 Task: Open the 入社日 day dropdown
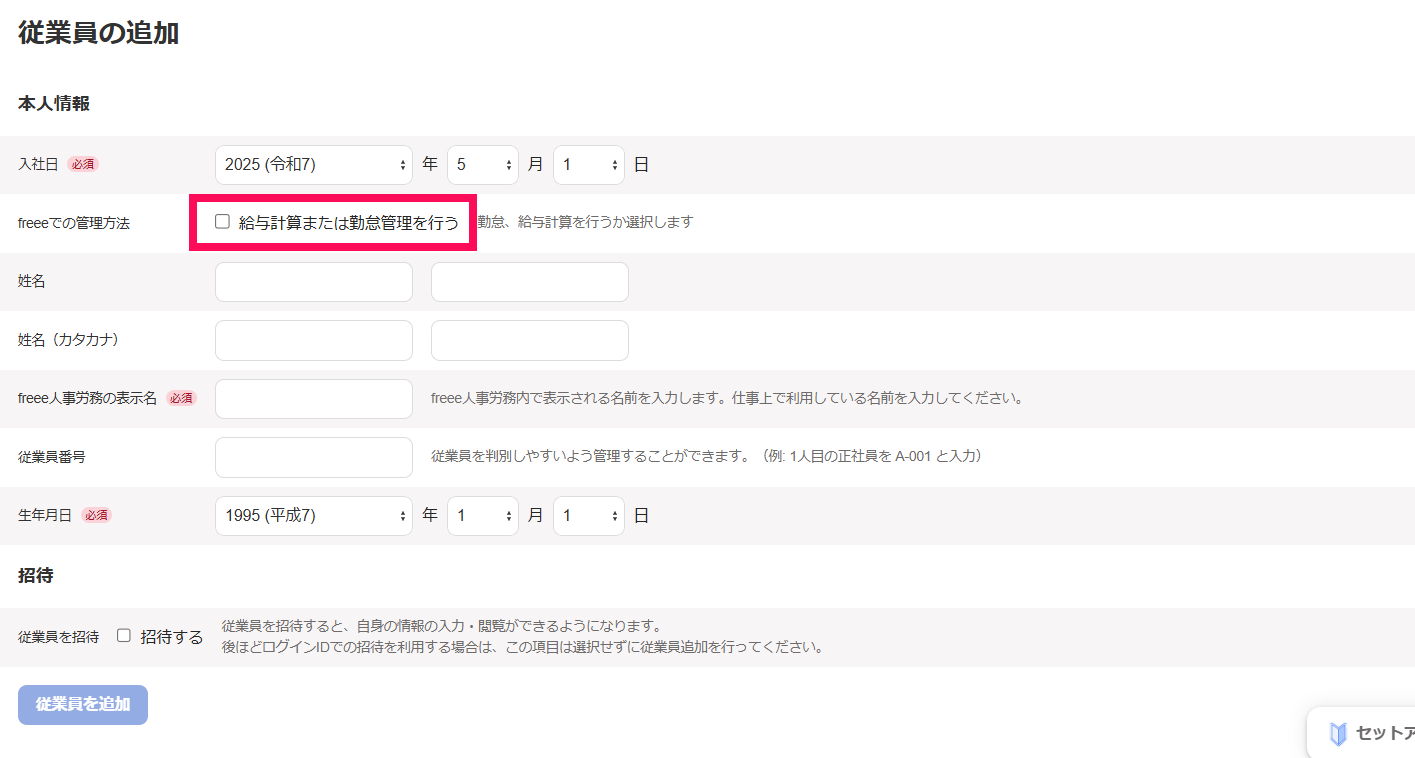[589, 165]
